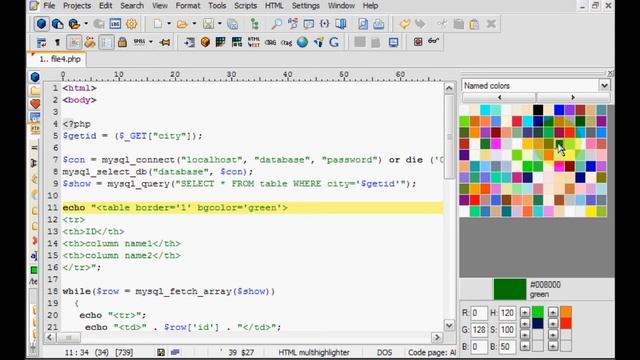Click the store arrow beside orange swatch
The height and width of the screenshot is (360, 640).
tap(553, 313)
